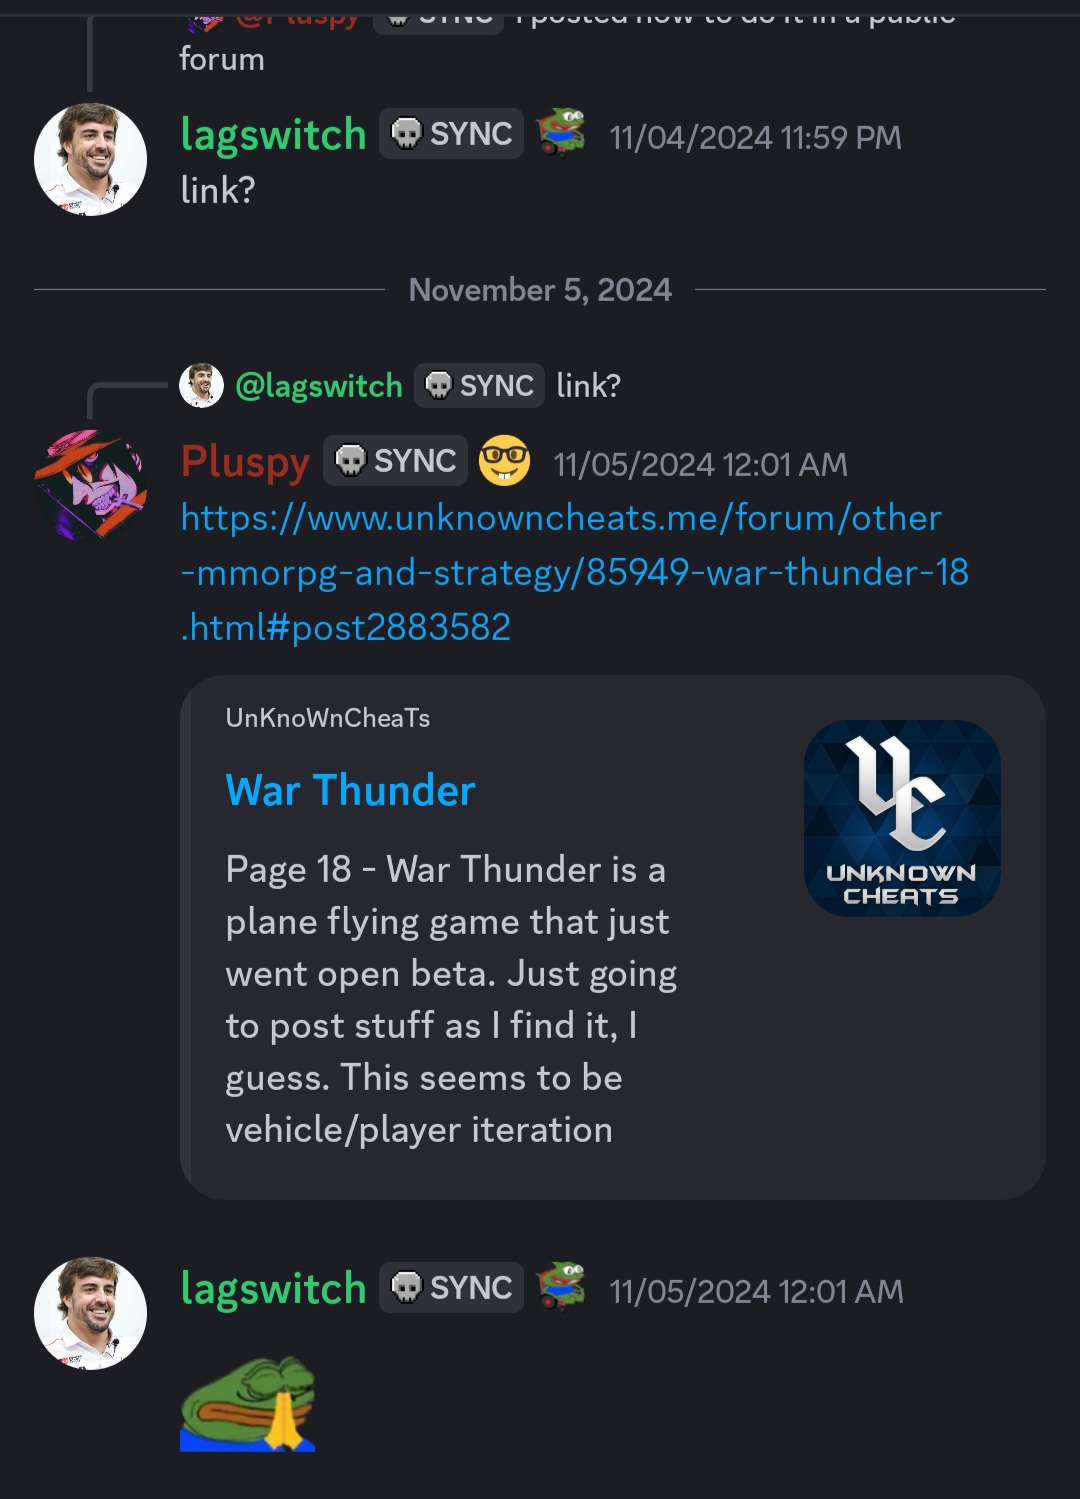Viewport: 1080px width, 1499px height.
Task: Open lagswitch's avatar on the 11:59 PM message
Action: coord(90,160)
